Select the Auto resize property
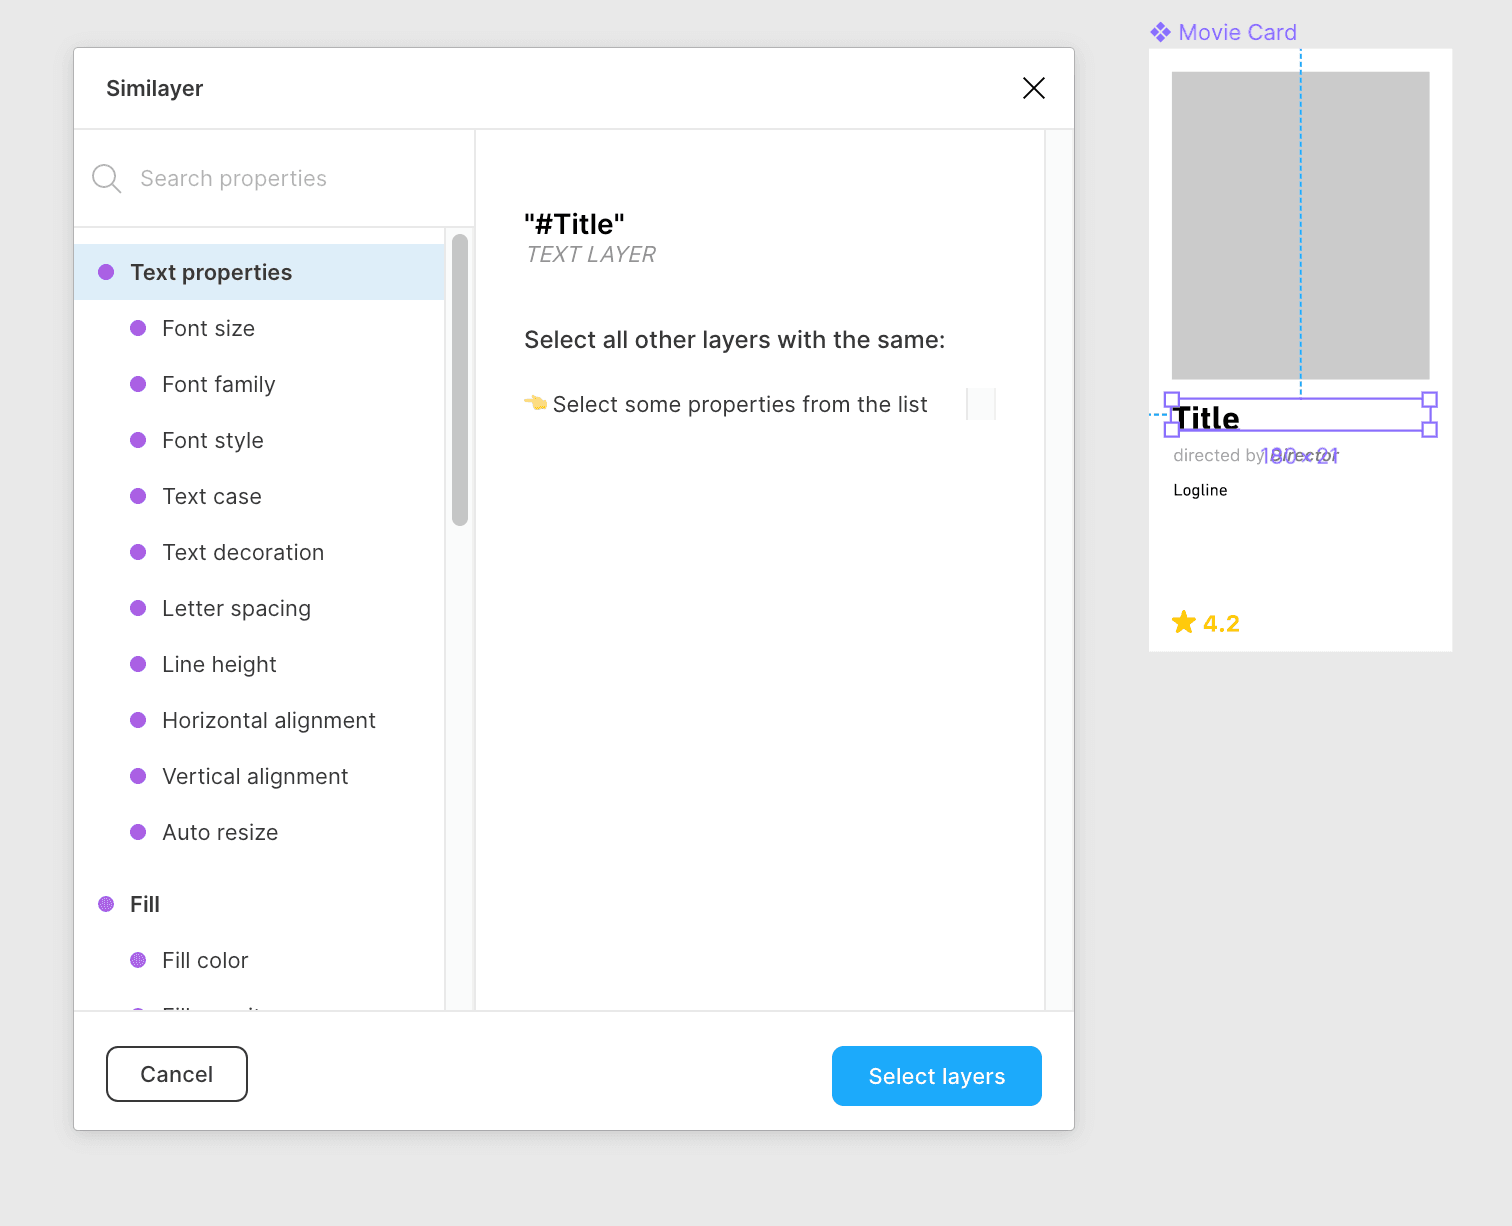Viewport: 1512px width, 1226px height. (220, 833)
